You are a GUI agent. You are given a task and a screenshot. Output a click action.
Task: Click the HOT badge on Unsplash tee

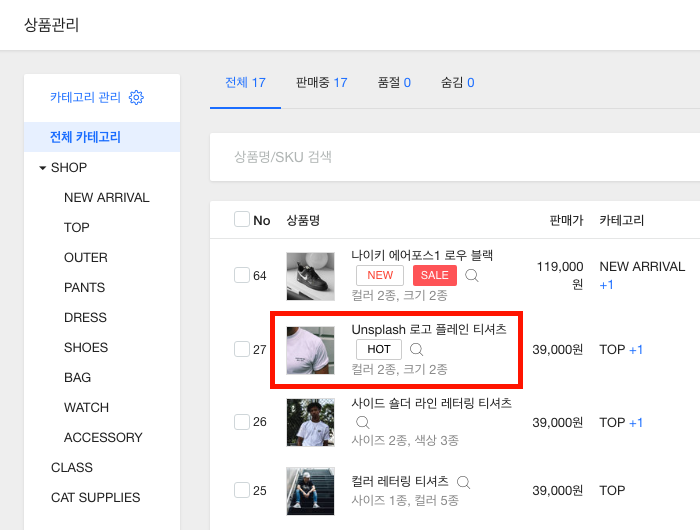tap(379, 349)
